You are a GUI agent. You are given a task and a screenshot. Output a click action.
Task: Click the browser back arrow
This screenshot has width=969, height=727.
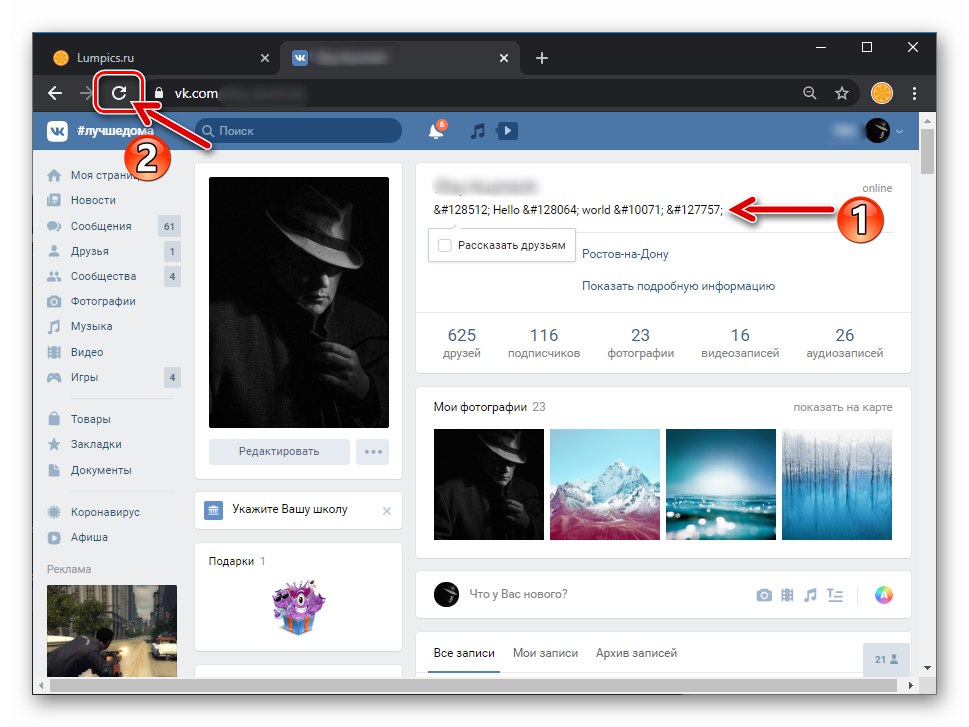point(55,93)
